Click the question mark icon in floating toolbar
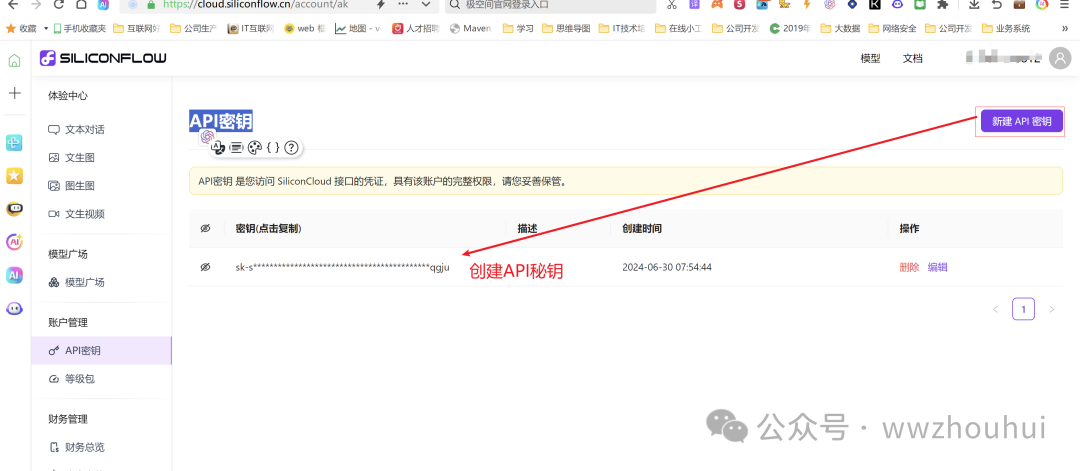Image resolution: width=1080 pixels, height=471 pixels. pyautogui.click(x=291, y=147)
